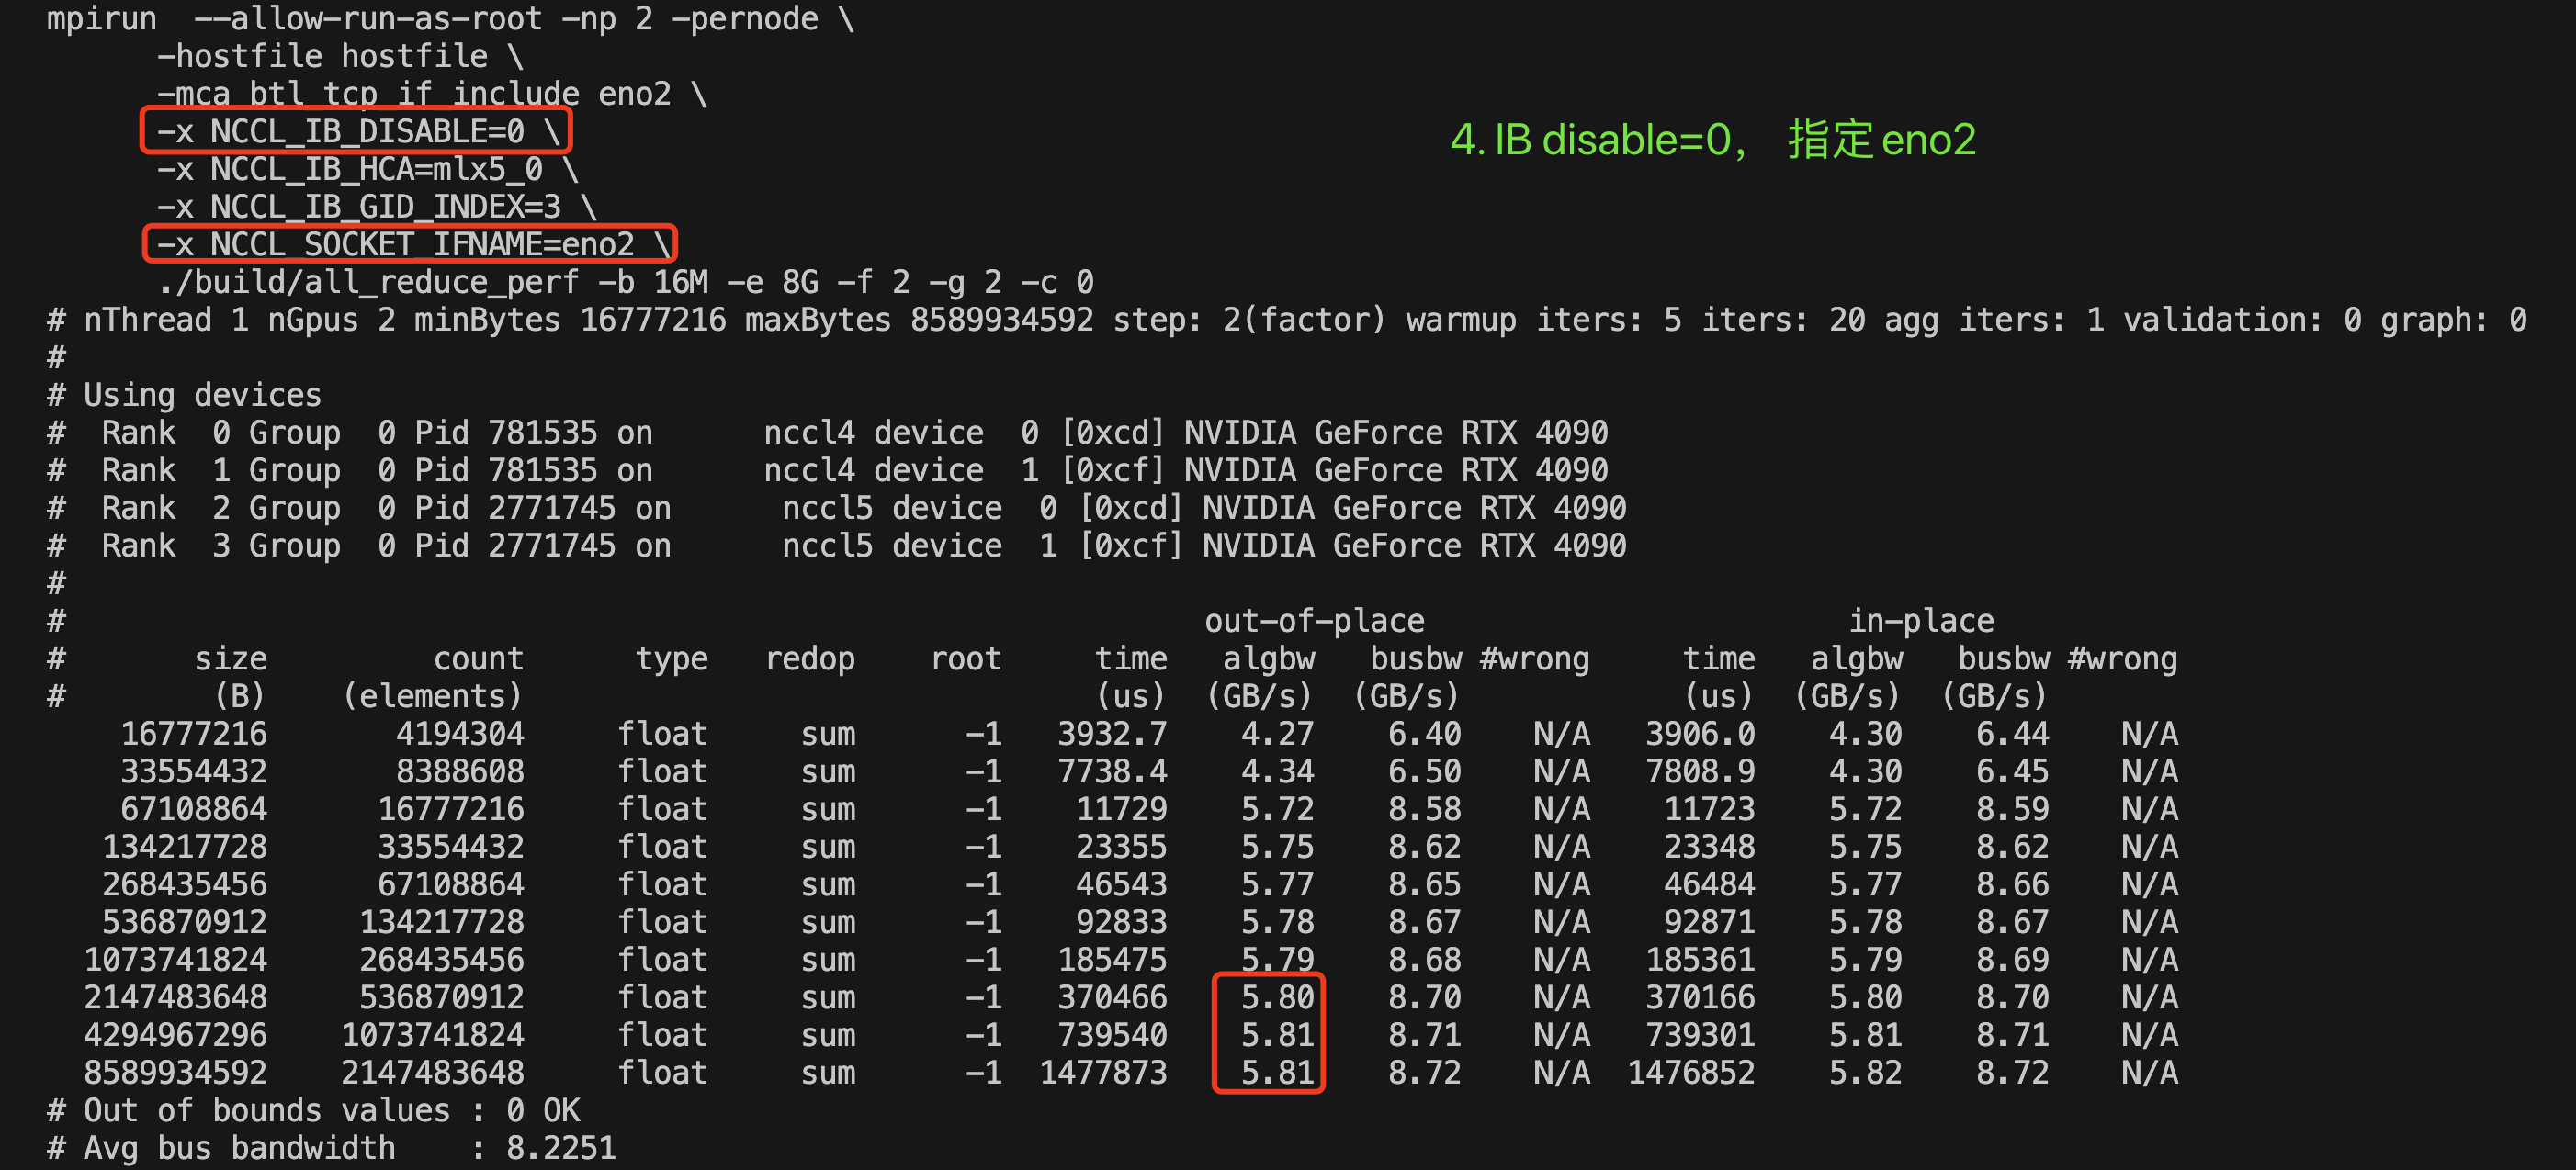This screenshot has height=1170, width=2576.
Task: Click the NCCL_IB_GID_INDEX=3 line
Action: (376, 207)
